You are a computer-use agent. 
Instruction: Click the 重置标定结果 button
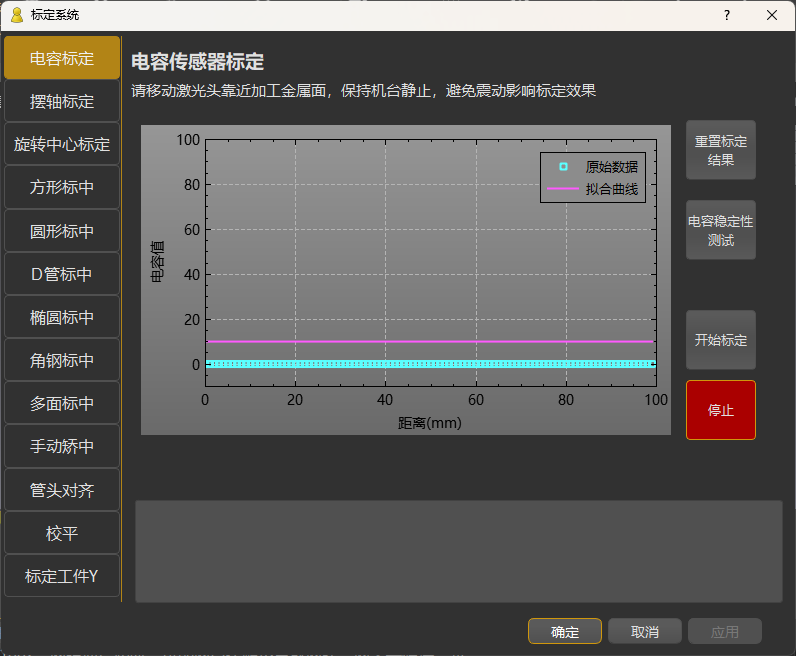[721, 150]
